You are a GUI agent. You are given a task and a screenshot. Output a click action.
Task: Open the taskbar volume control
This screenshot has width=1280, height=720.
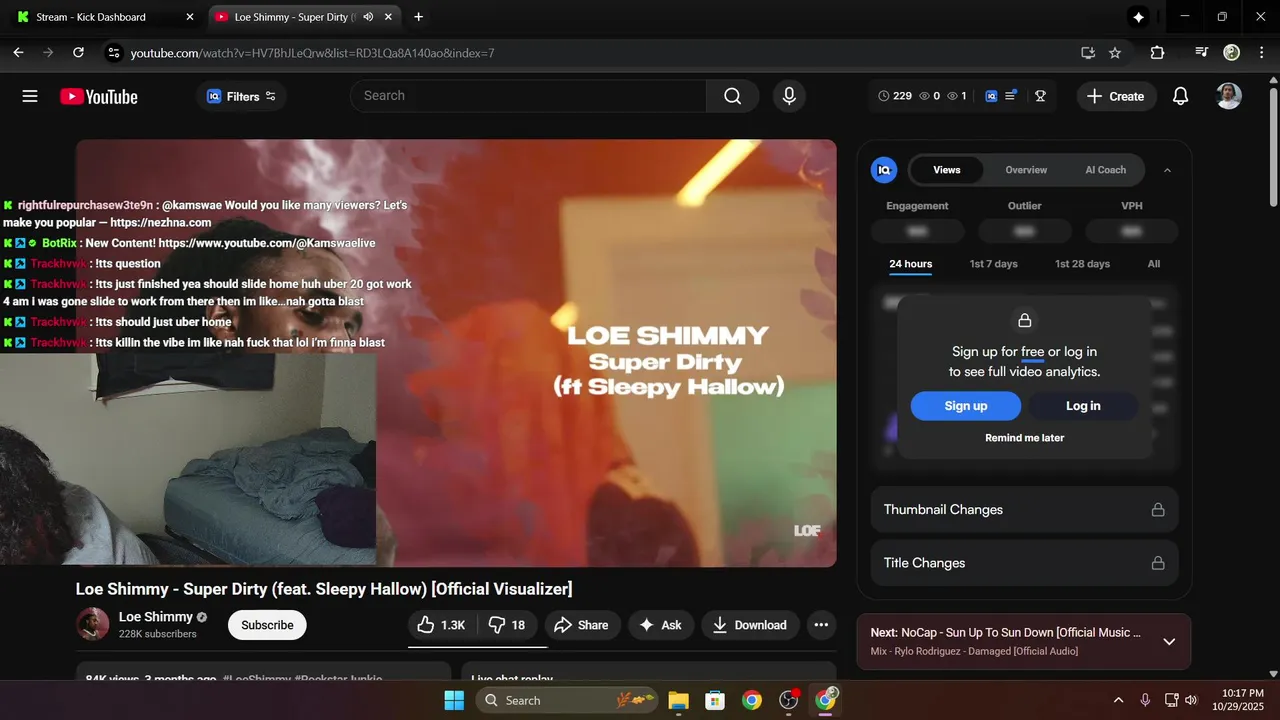tap(1190, 700)
